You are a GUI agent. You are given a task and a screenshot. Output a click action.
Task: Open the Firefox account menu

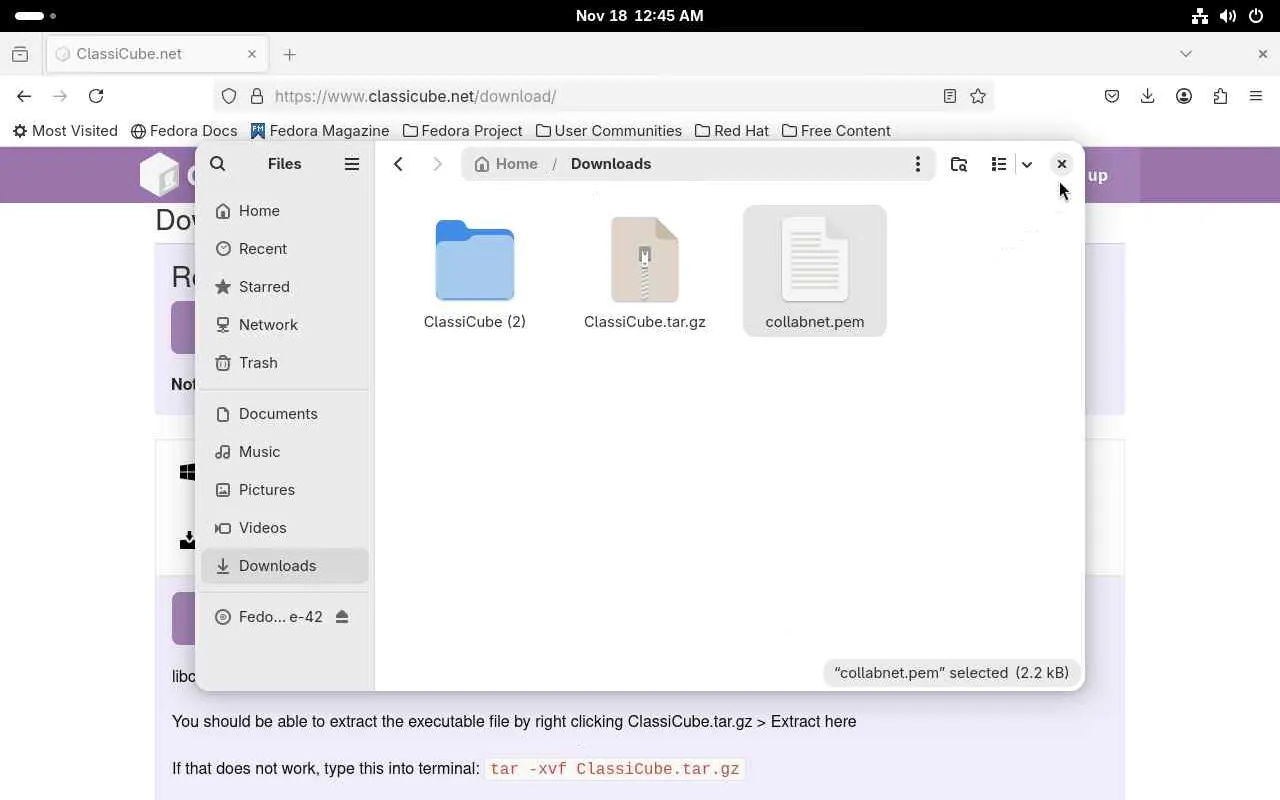pyautogui.click(x=1184, y=96)
